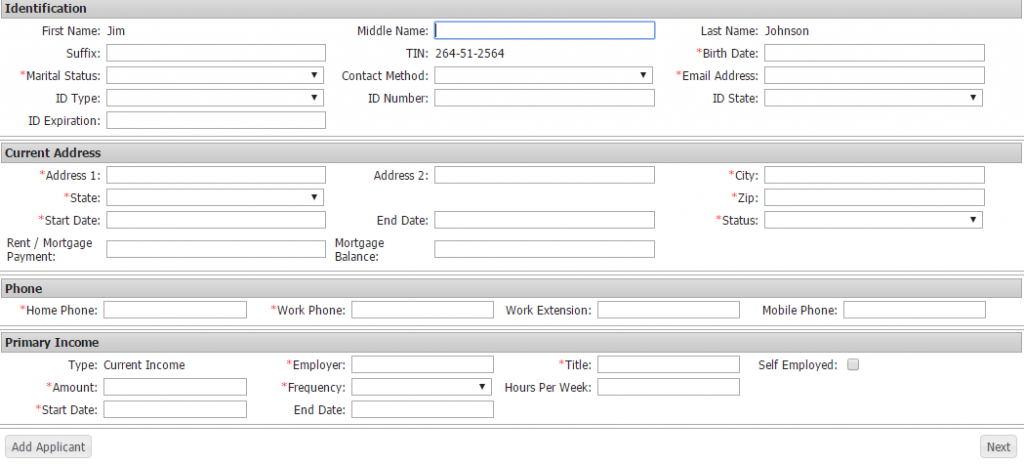Focus the Home Phone field
1024x464 pixels.
175,310
